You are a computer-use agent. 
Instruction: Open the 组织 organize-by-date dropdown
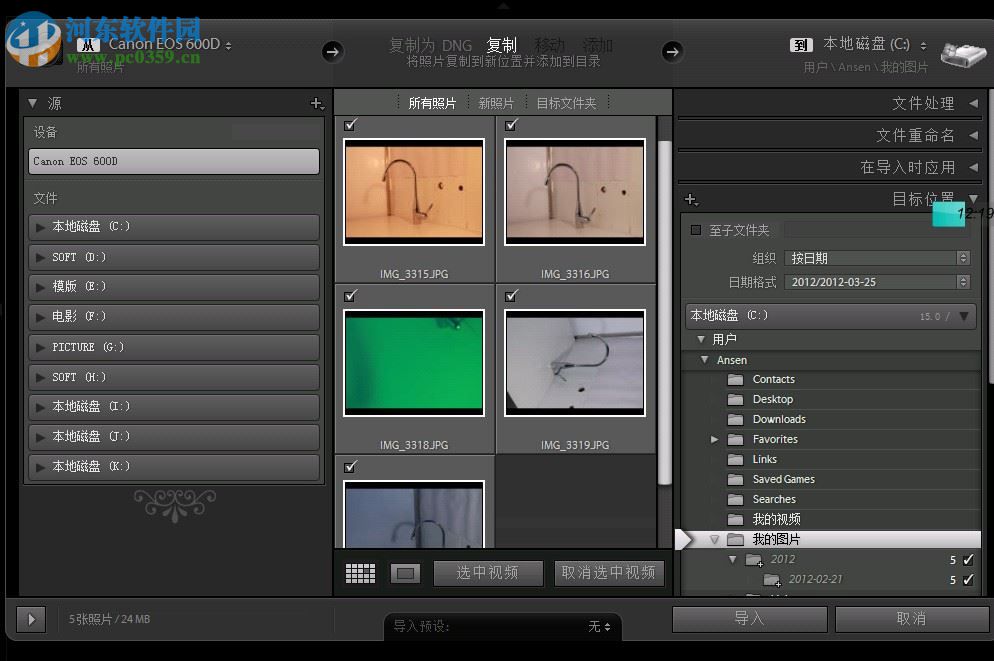pyautogui.click(x=878, y=257)
